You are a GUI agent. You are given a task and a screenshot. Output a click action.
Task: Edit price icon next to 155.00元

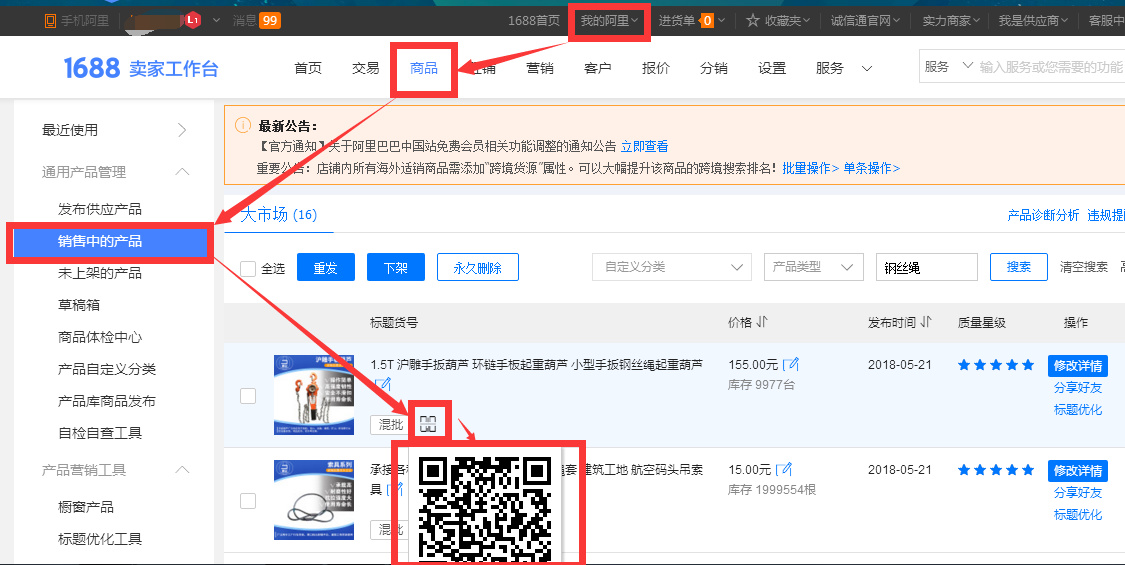tap(791, 365)
